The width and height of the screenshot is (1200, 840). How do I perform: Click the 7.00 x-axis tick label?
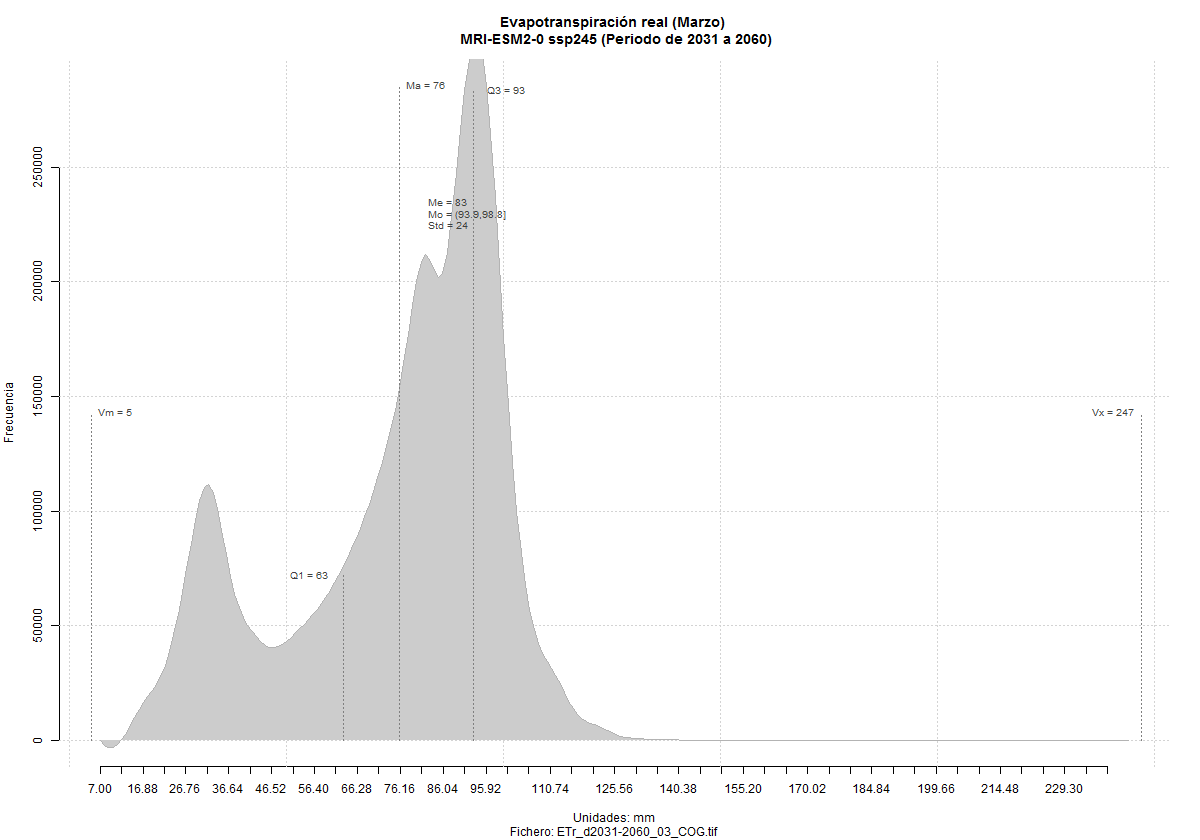(99, 789)
